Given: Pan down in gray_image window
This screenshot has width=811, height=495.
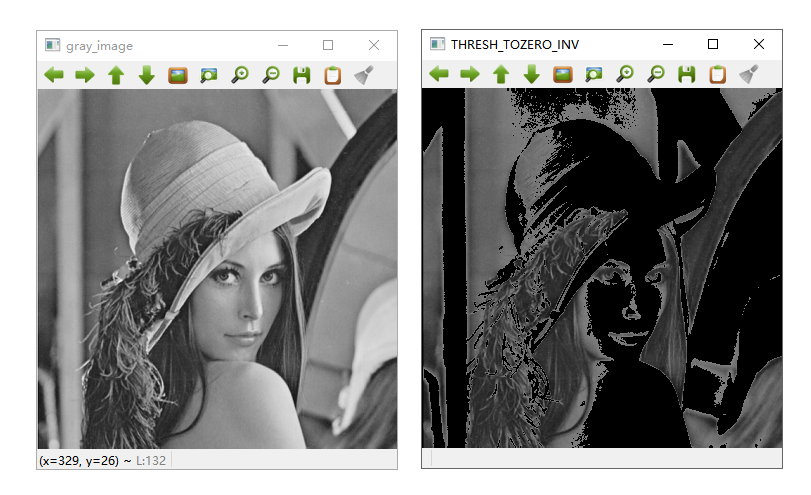Looking at the screenshot, I should 147,75.
